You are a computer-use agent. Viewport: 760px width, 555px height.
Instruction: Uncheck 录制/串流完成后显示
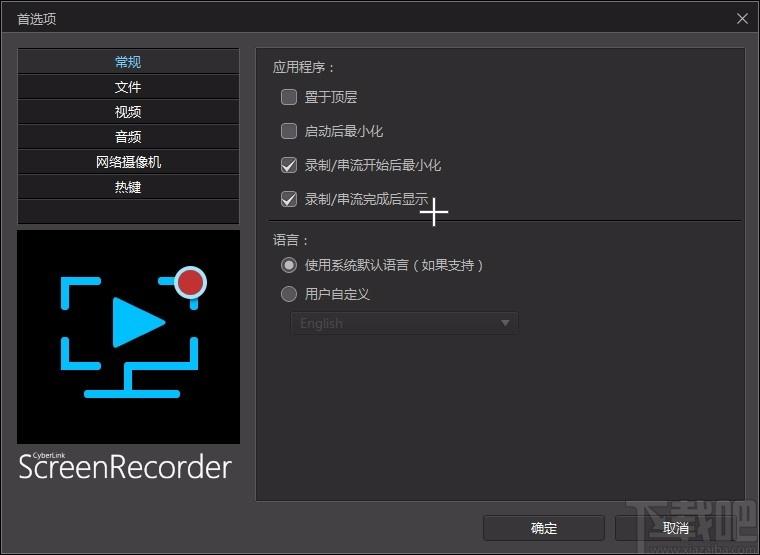(289, 199)
